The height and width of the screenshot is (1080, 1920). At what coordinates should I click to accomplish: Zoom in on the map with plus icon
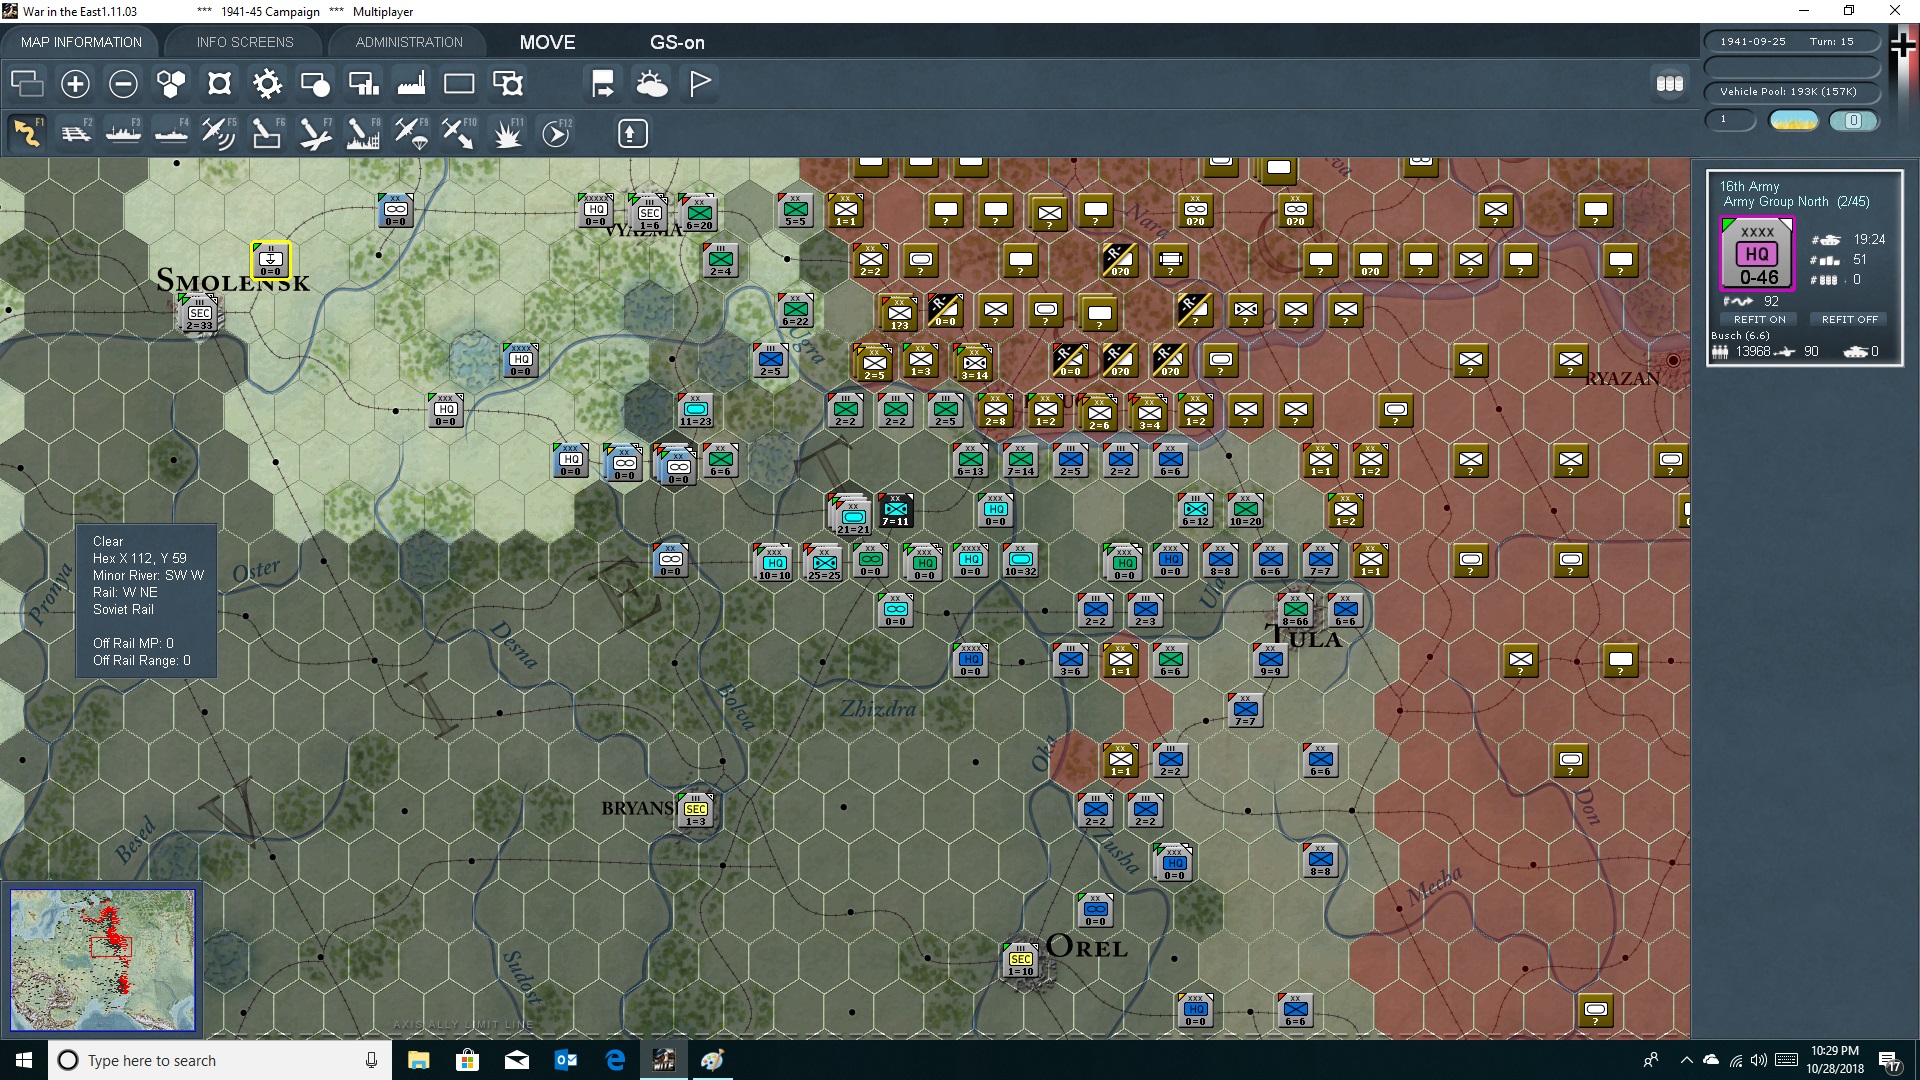(x=75, y=84)
